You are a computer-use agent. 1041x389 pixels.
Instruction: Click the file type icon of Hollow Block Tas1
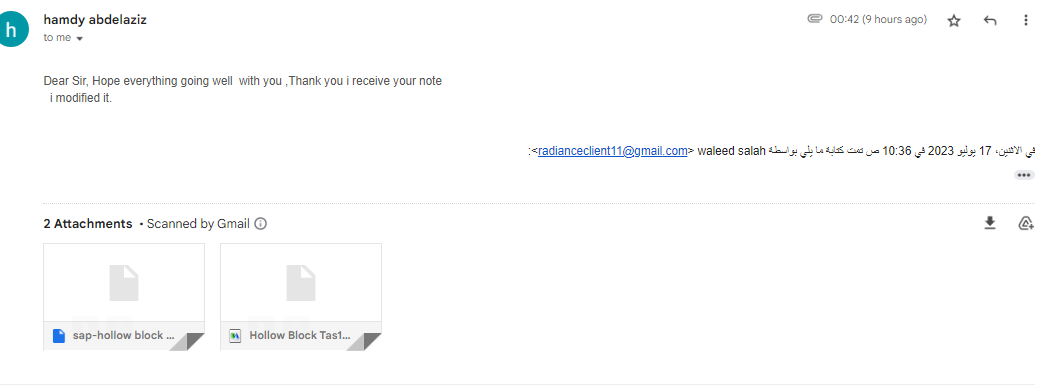click(234, 336)
